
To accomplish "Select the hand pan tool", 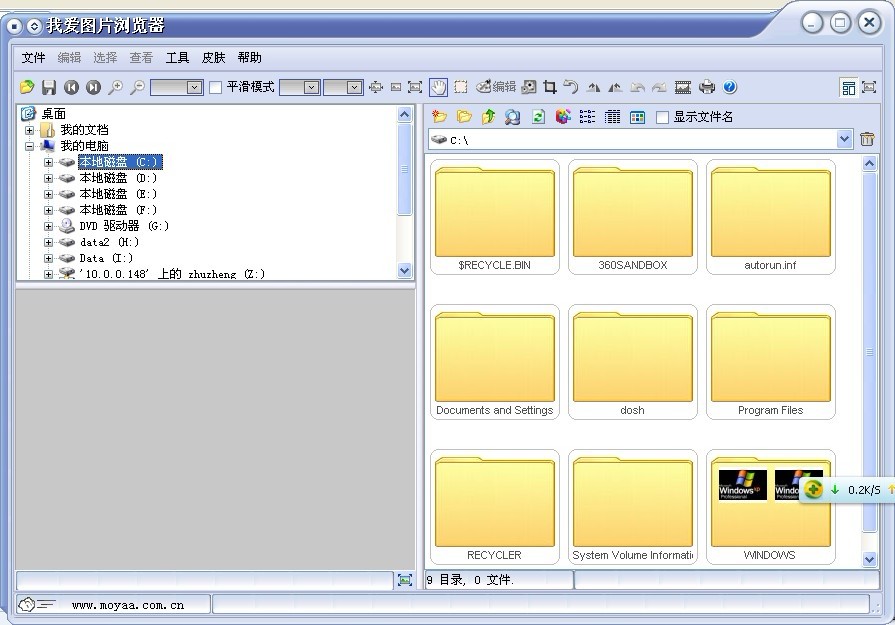I will tap(438, 87).
